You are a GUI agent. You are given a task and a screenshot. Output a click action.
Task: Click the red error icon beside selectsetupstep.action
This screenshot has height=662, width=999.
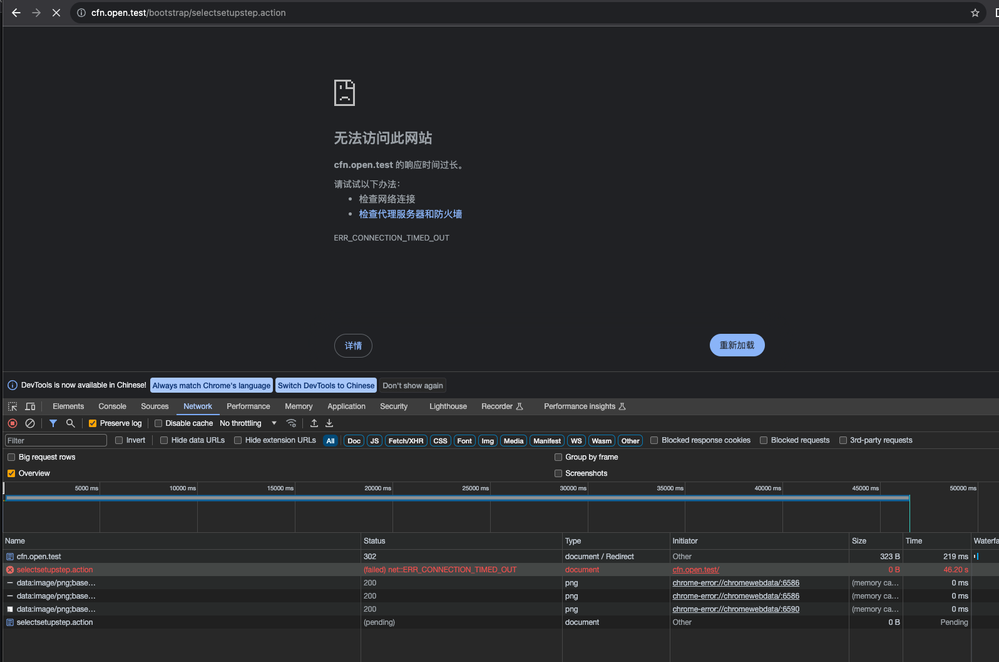pos(10,570)
